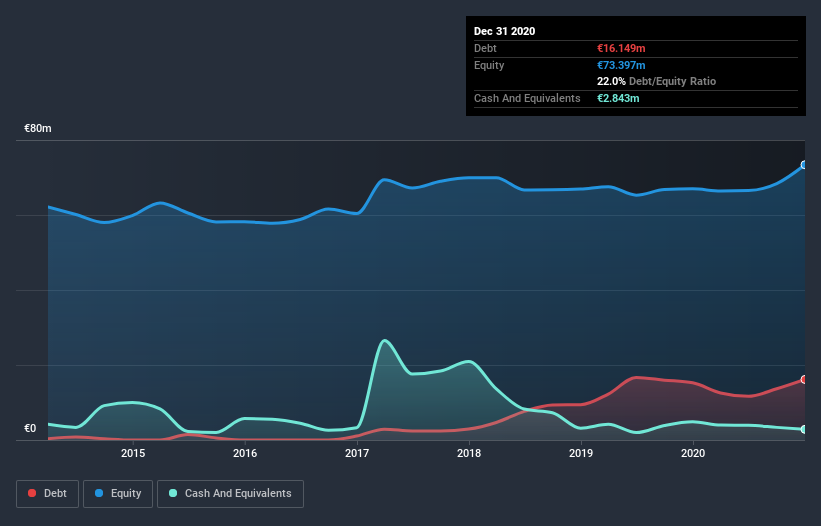This screenshot has width=821, height=526.
Task: Select the red Debt endpoint marker
Action: click(x=804, y=379)
